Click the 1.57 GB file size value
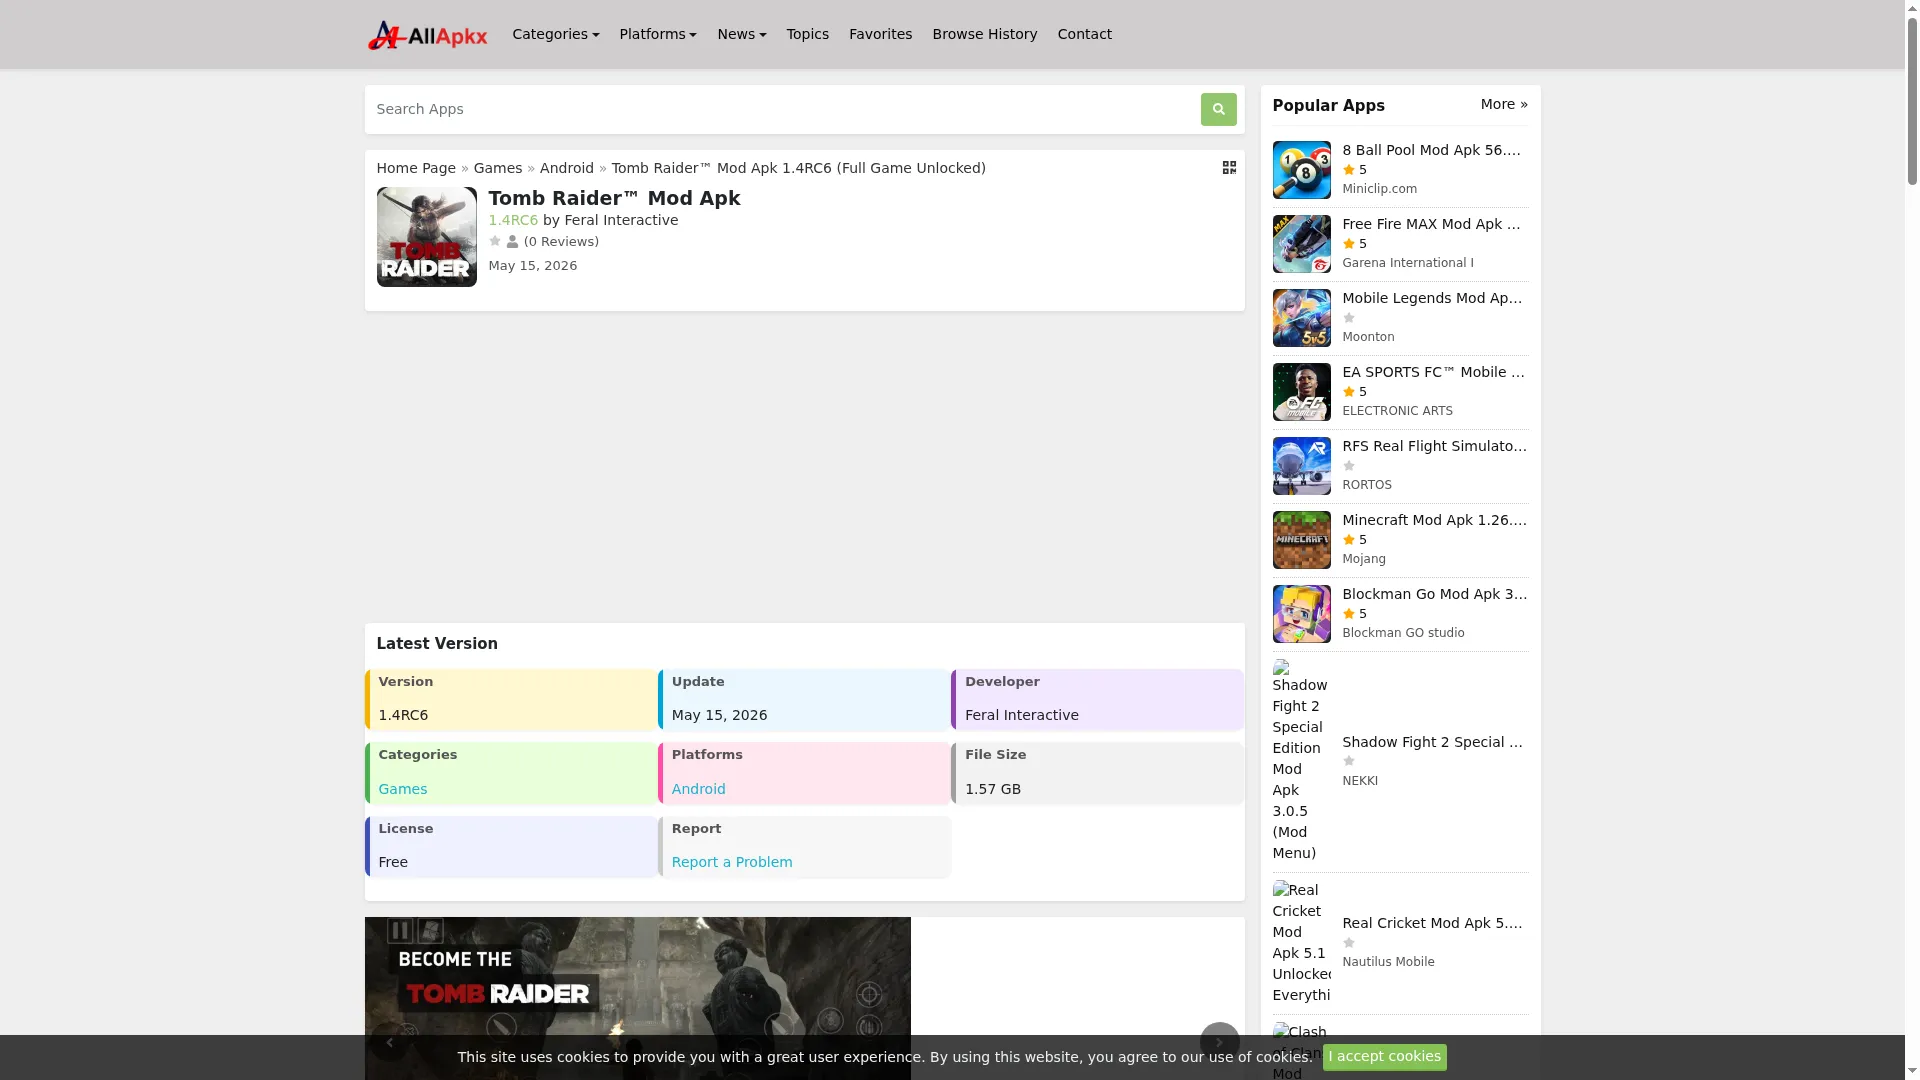Viewport: 1920px width, 1080px height. [x=992, y=789]
